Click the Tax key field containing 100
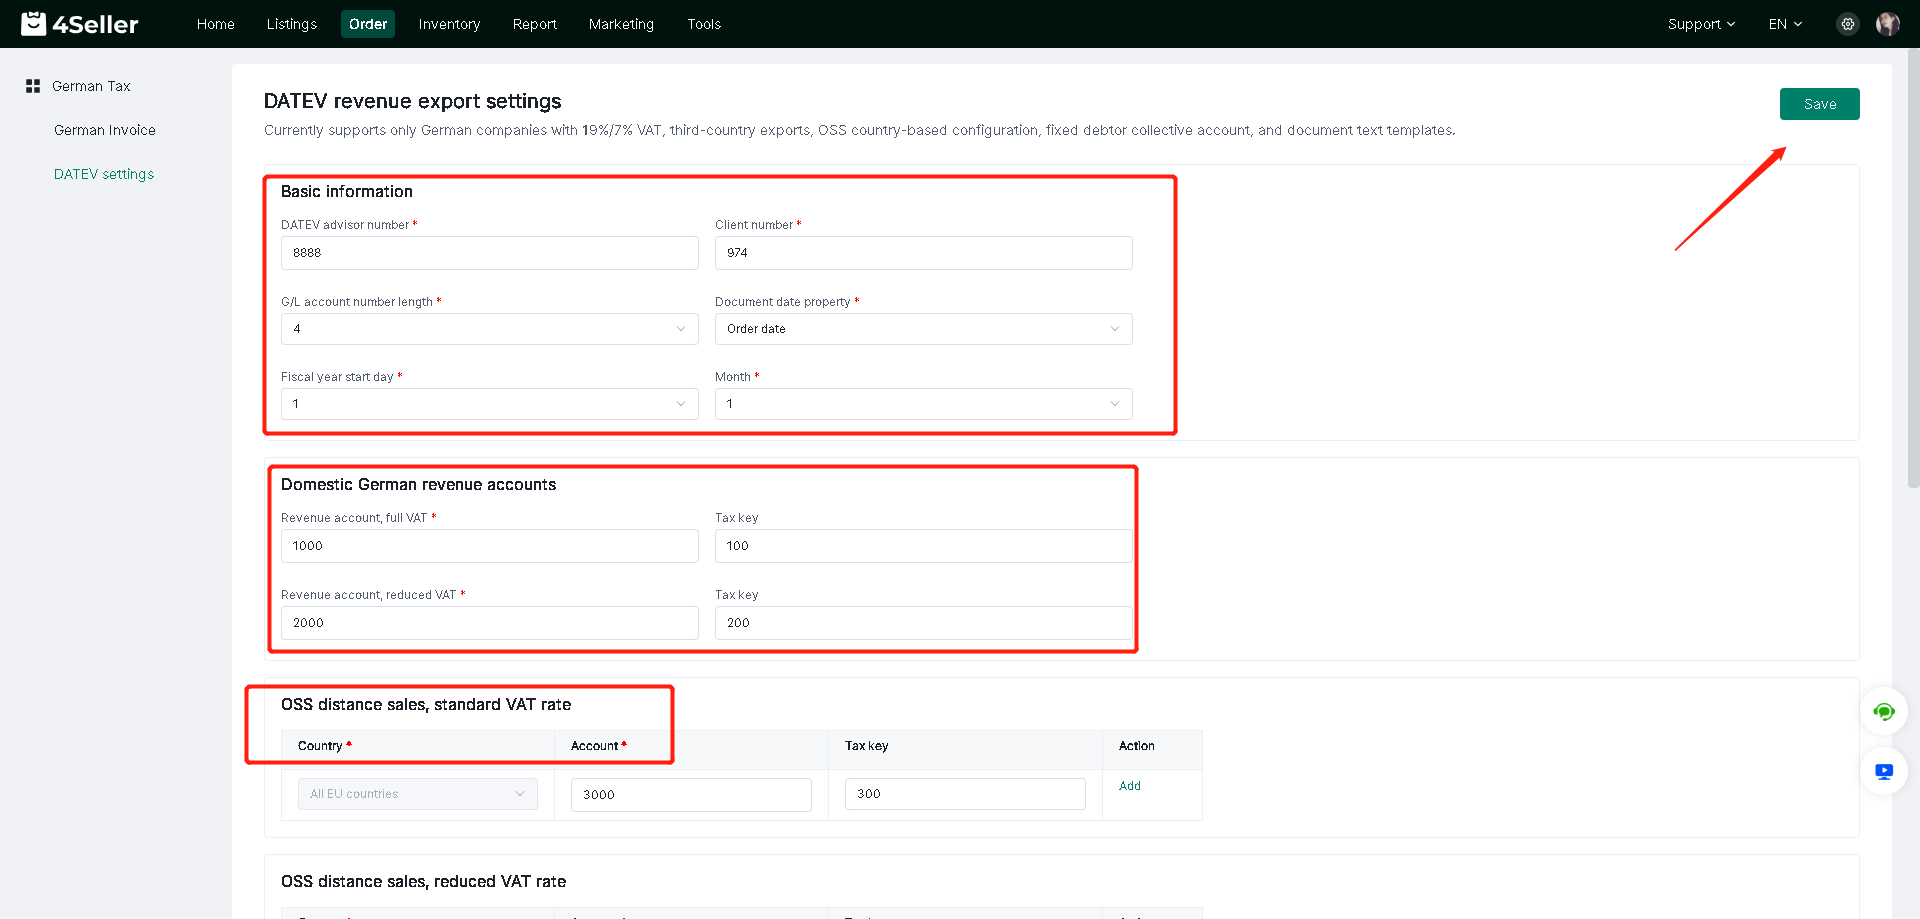 [924, 546]
